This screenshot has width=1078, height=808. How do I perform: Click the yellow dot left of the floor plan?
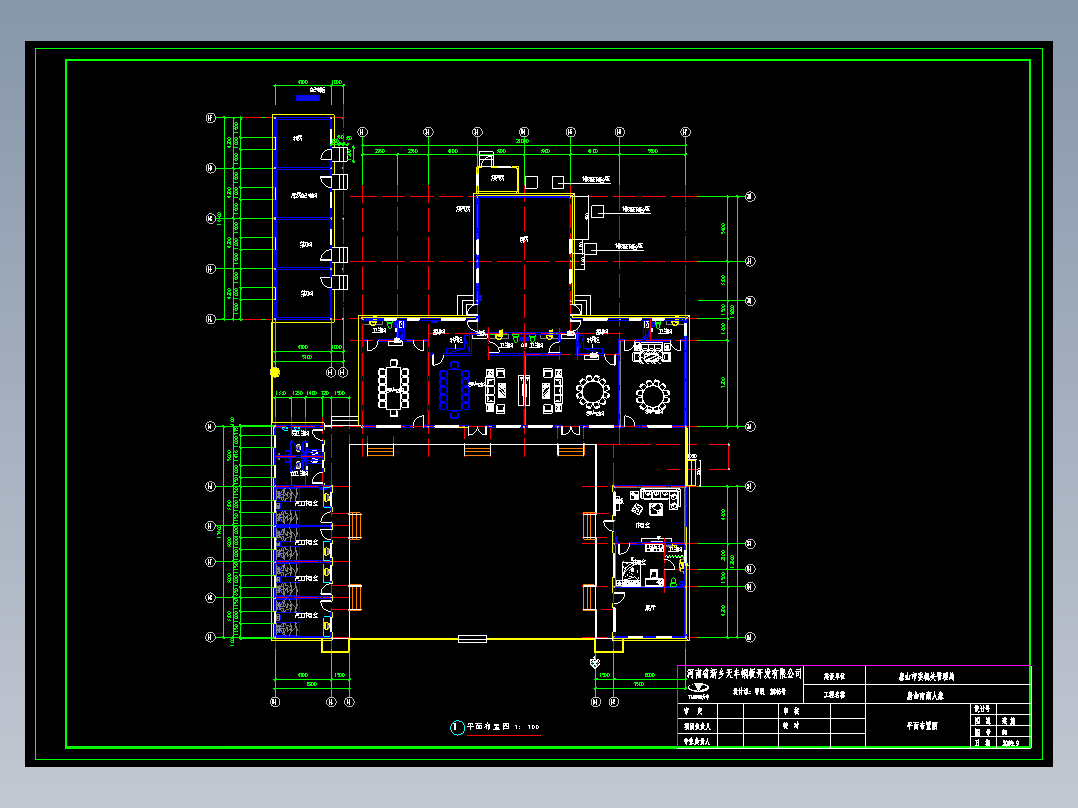pyautogui.click(x=275, y=372)
